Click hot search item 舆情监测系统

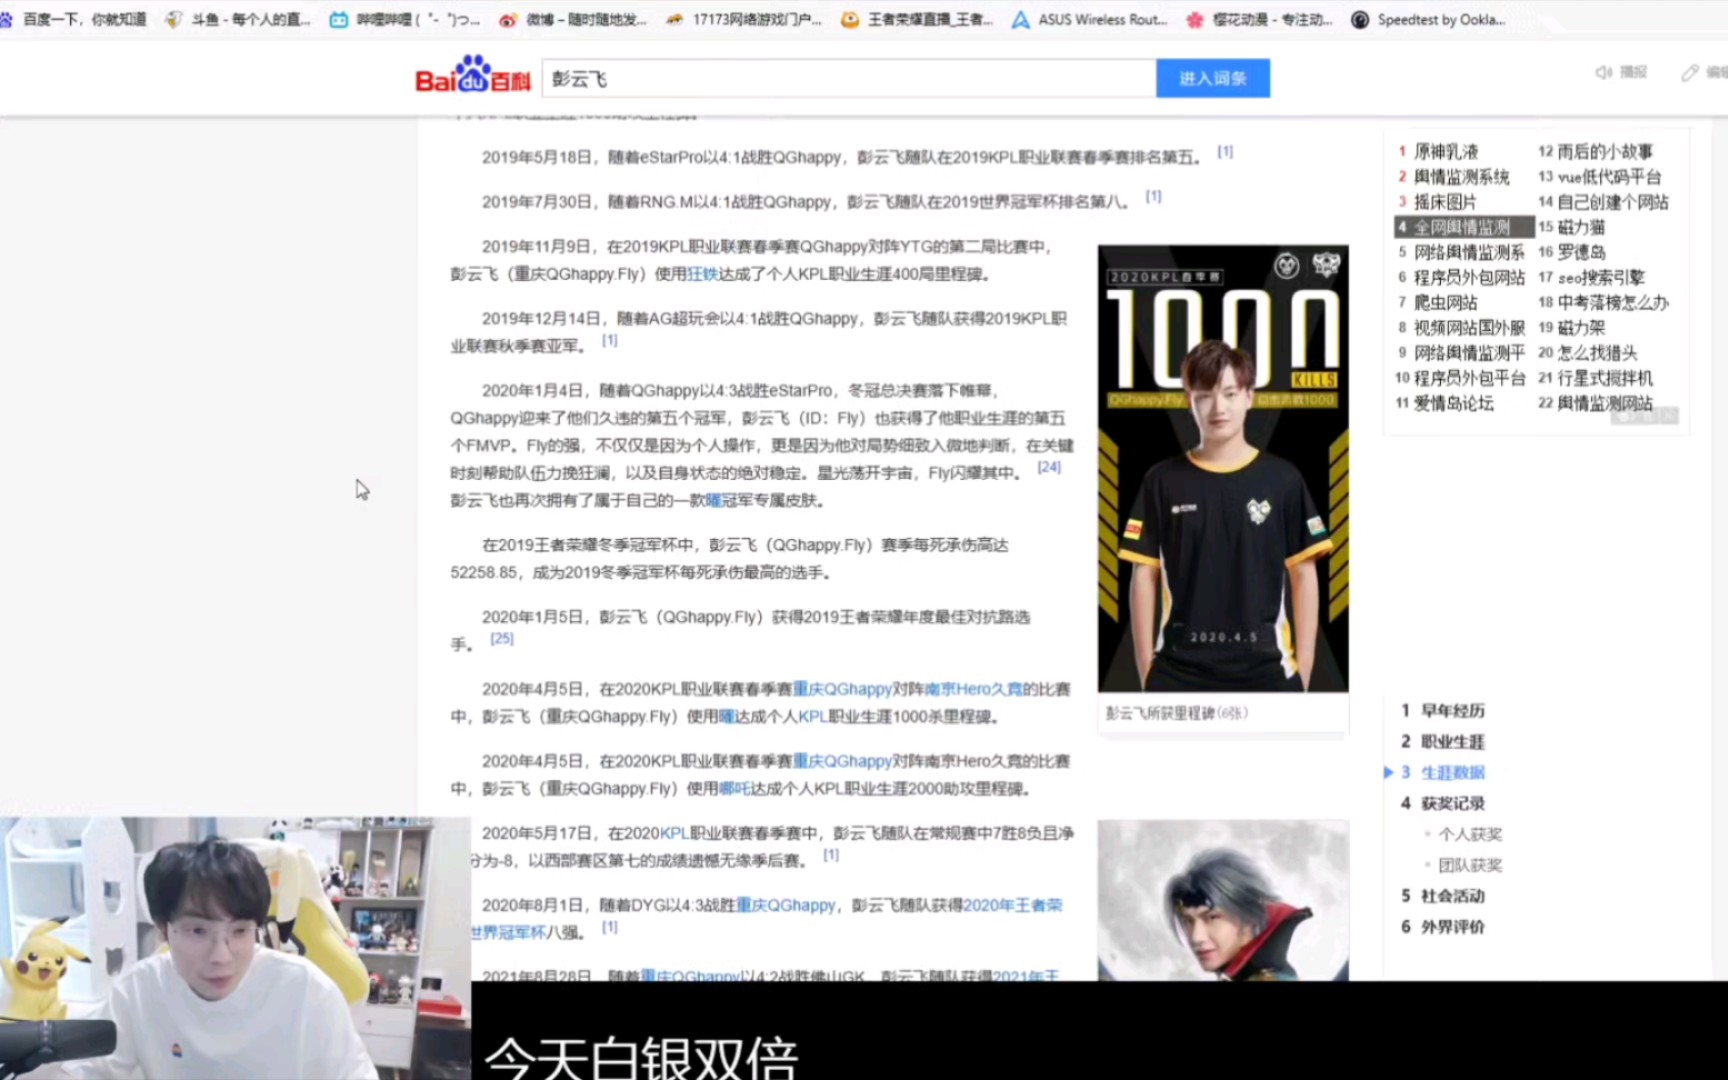point(1461,176)
